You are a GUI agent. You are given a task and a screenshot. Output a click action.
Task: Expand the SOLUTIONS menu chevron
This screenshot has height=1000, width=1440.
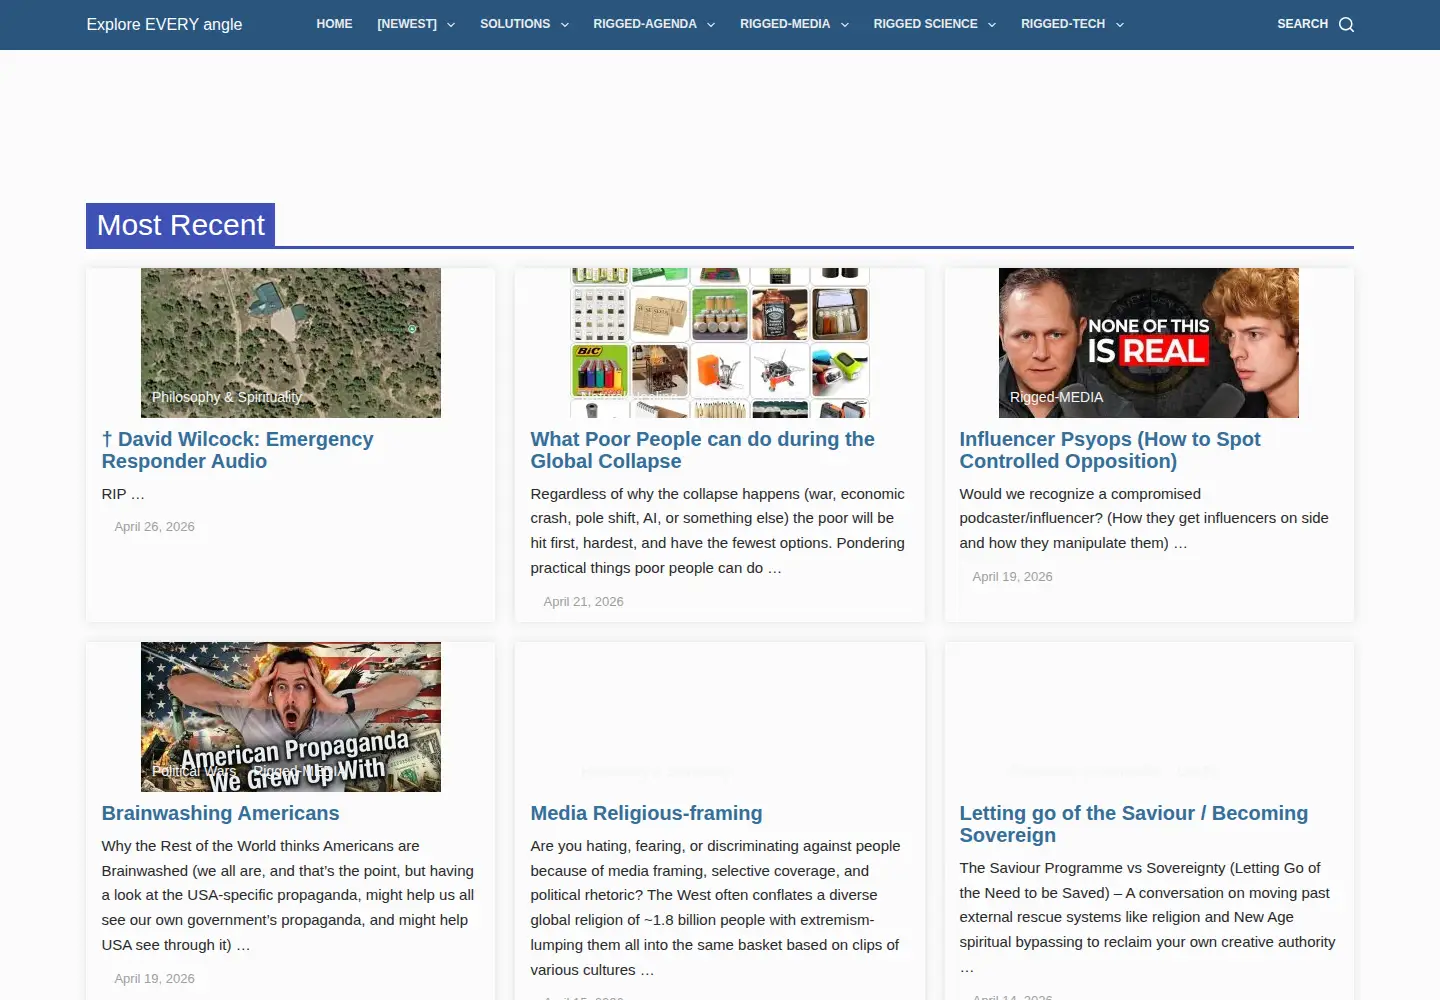point(565,25)
